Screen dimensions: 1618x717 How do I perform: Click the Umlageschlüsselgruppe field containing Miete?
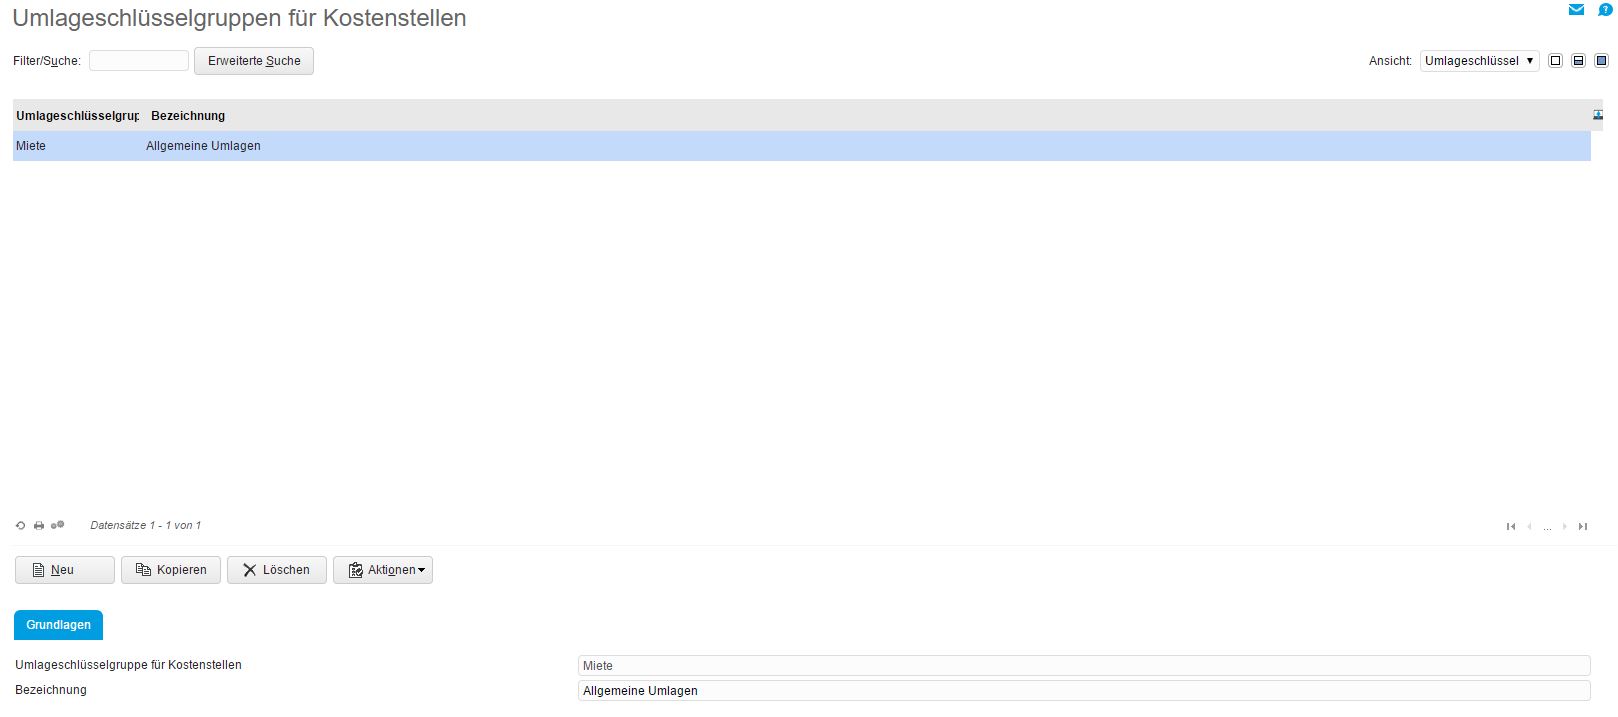click(x=1084, y=666)
